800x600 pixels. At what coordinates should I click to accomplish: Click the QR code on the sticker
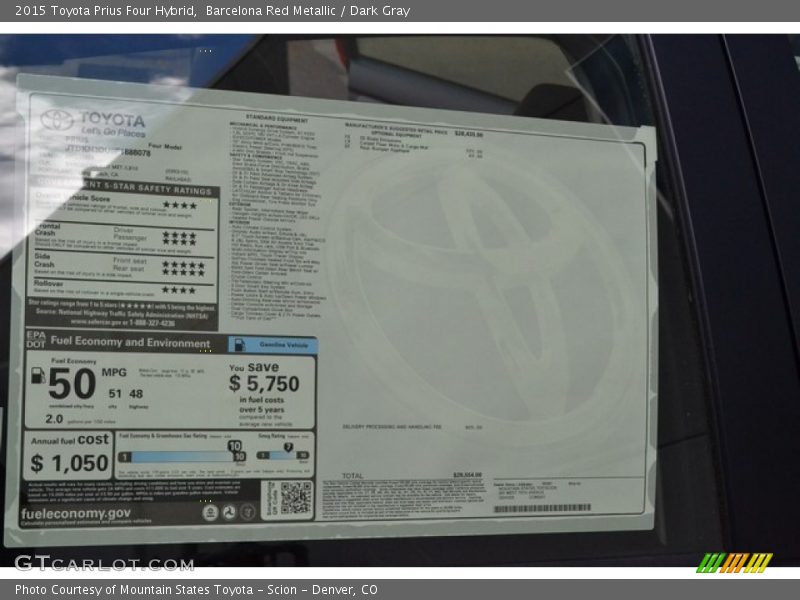point(295,498)
